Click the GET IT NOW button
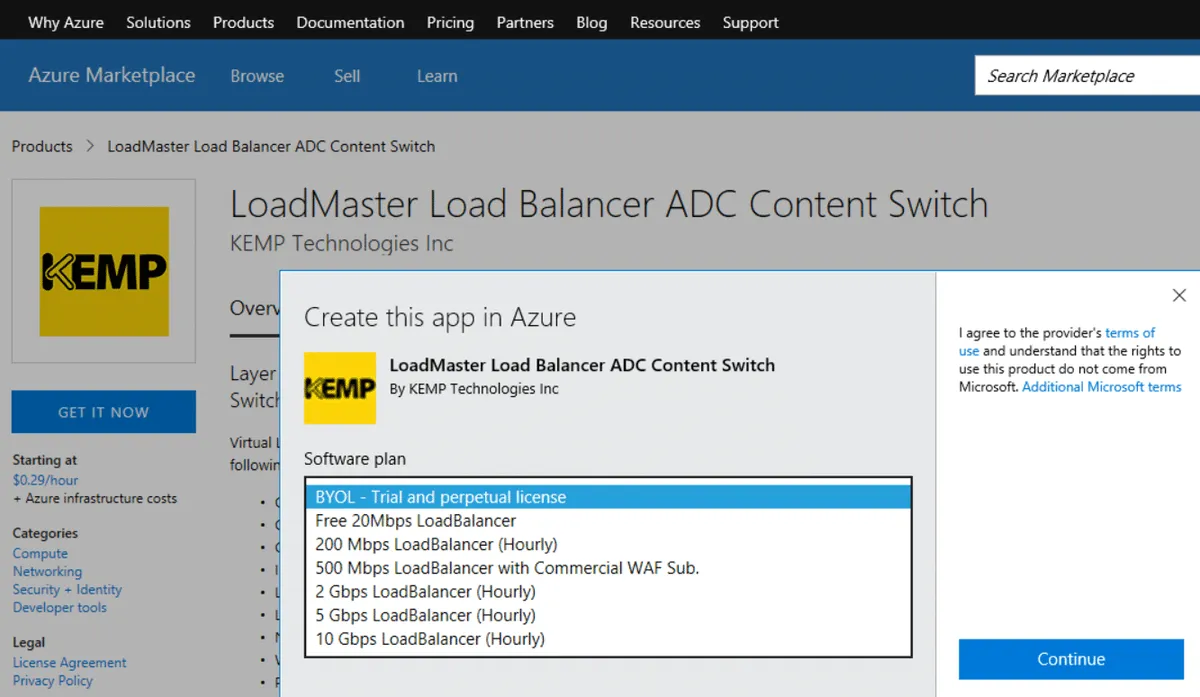The image size is (1200, 697). tap(103, 412)
